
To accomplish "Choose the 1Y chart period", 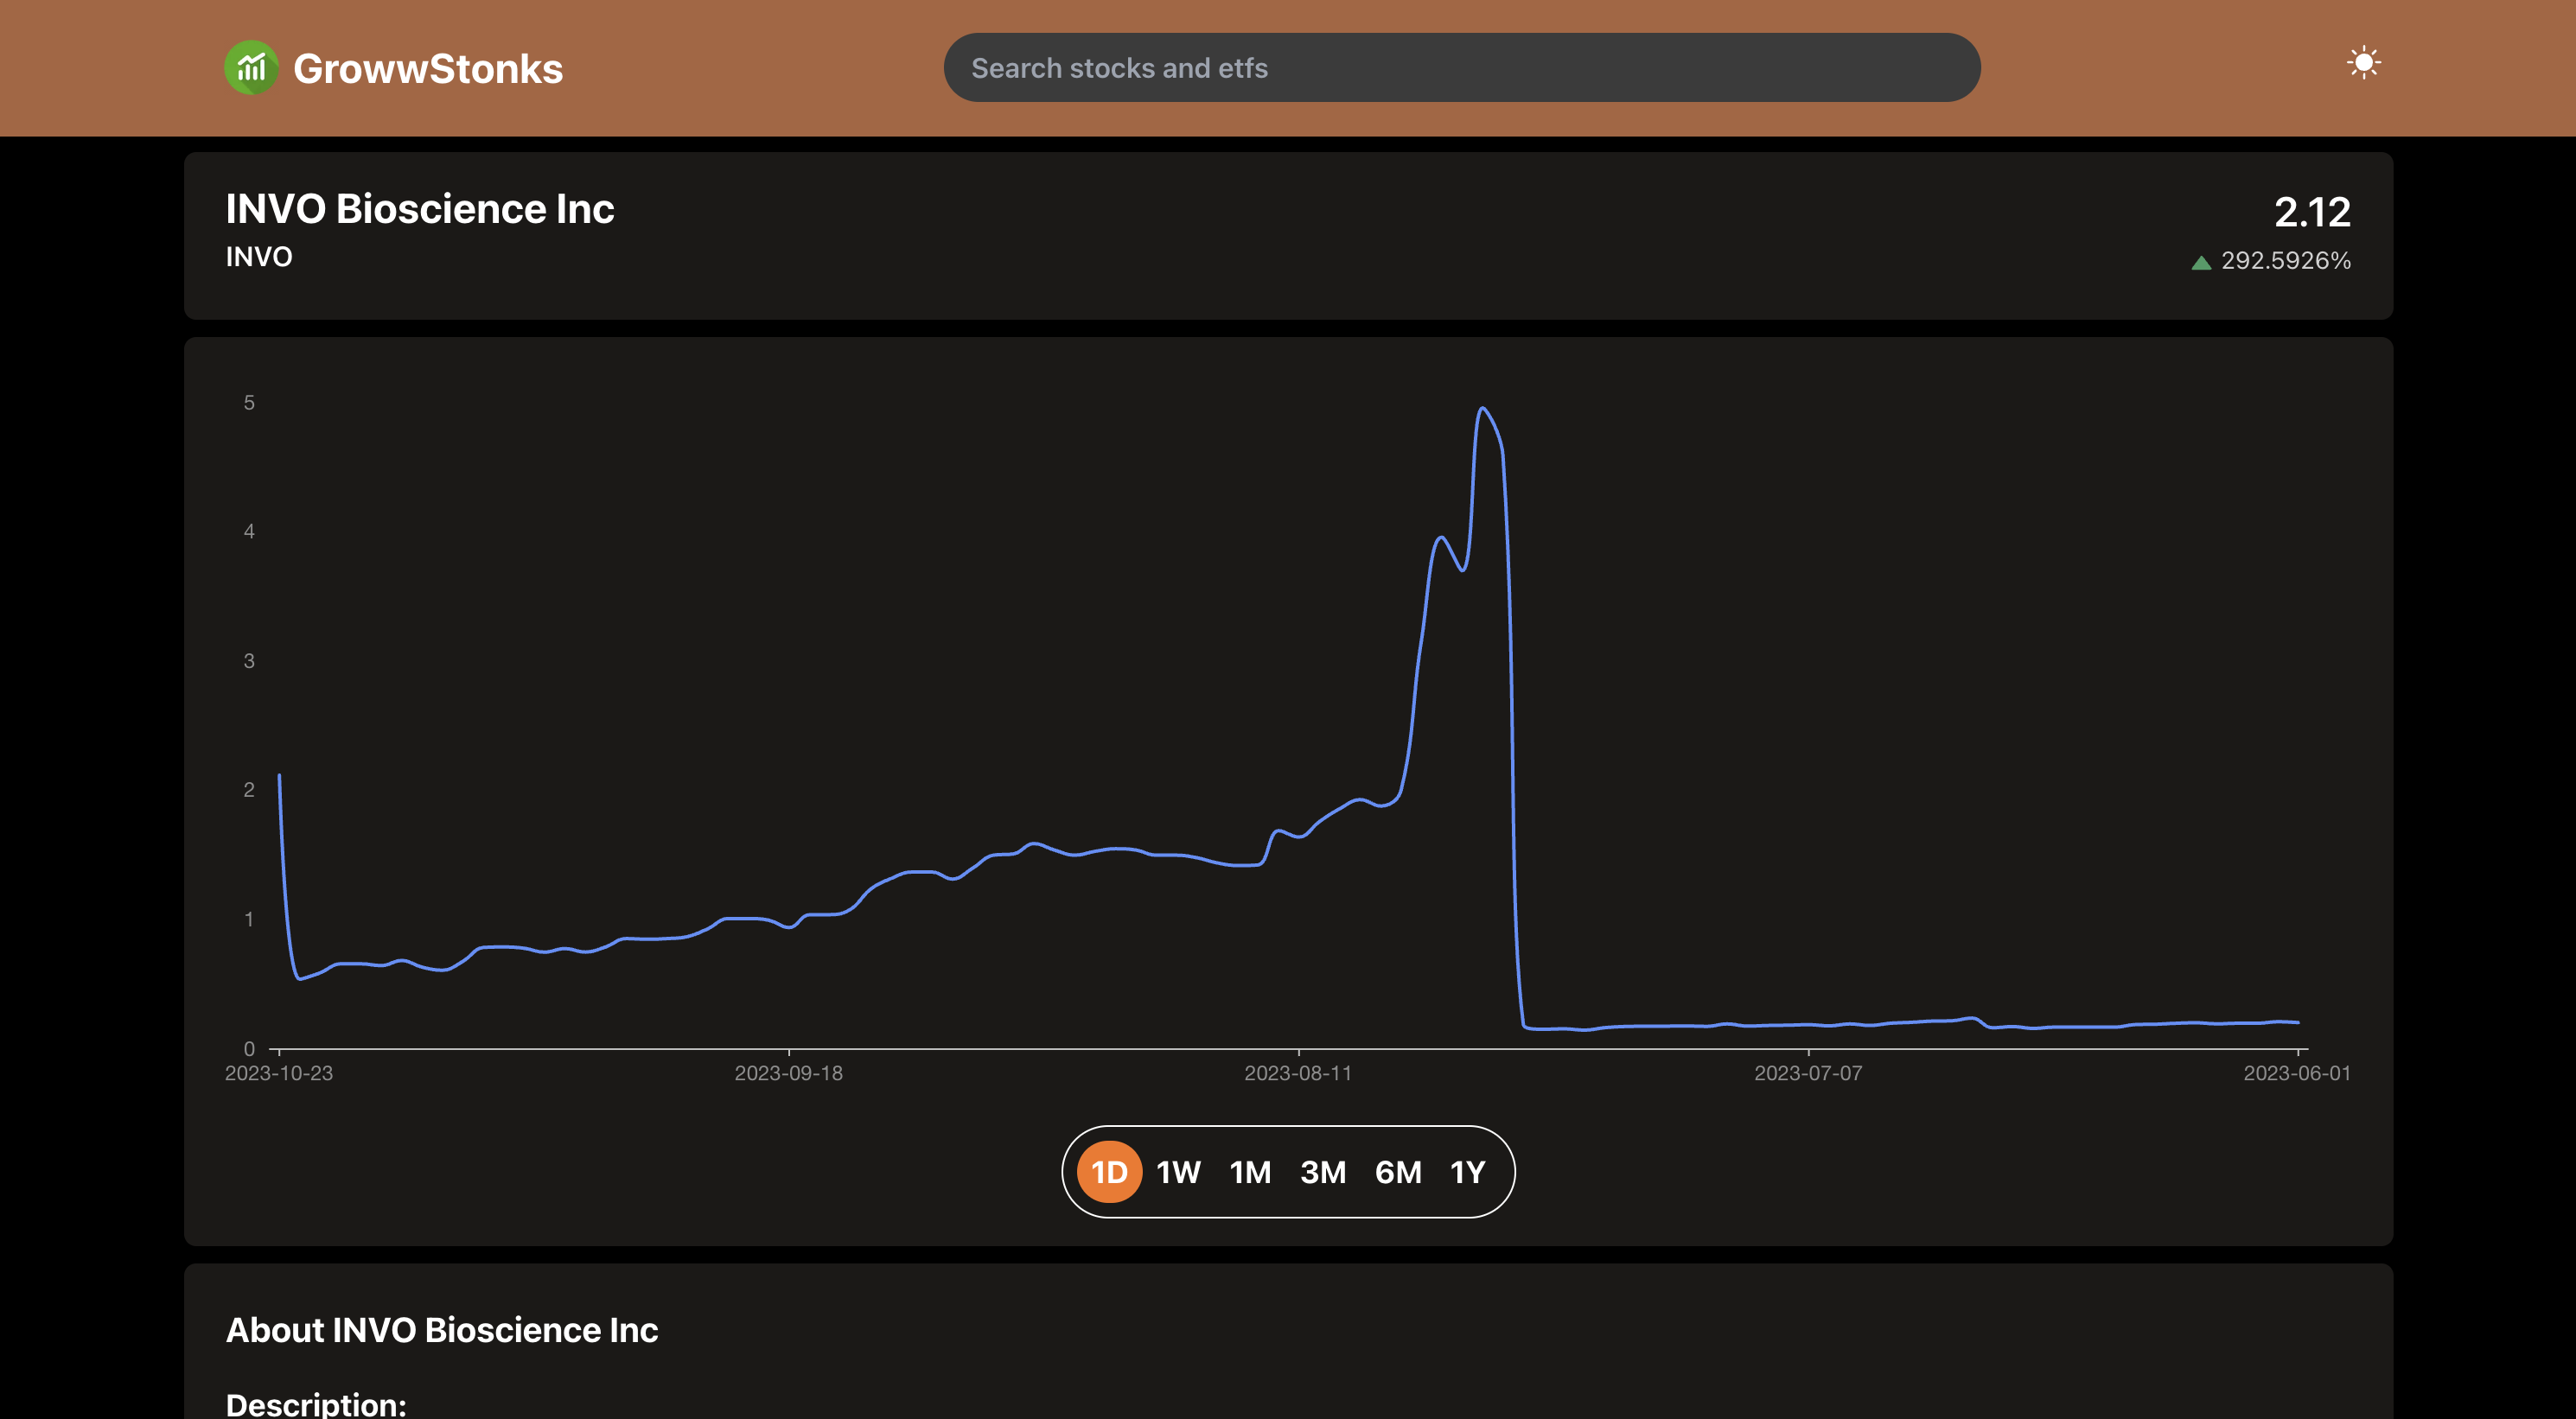I will [1467, 1172].
